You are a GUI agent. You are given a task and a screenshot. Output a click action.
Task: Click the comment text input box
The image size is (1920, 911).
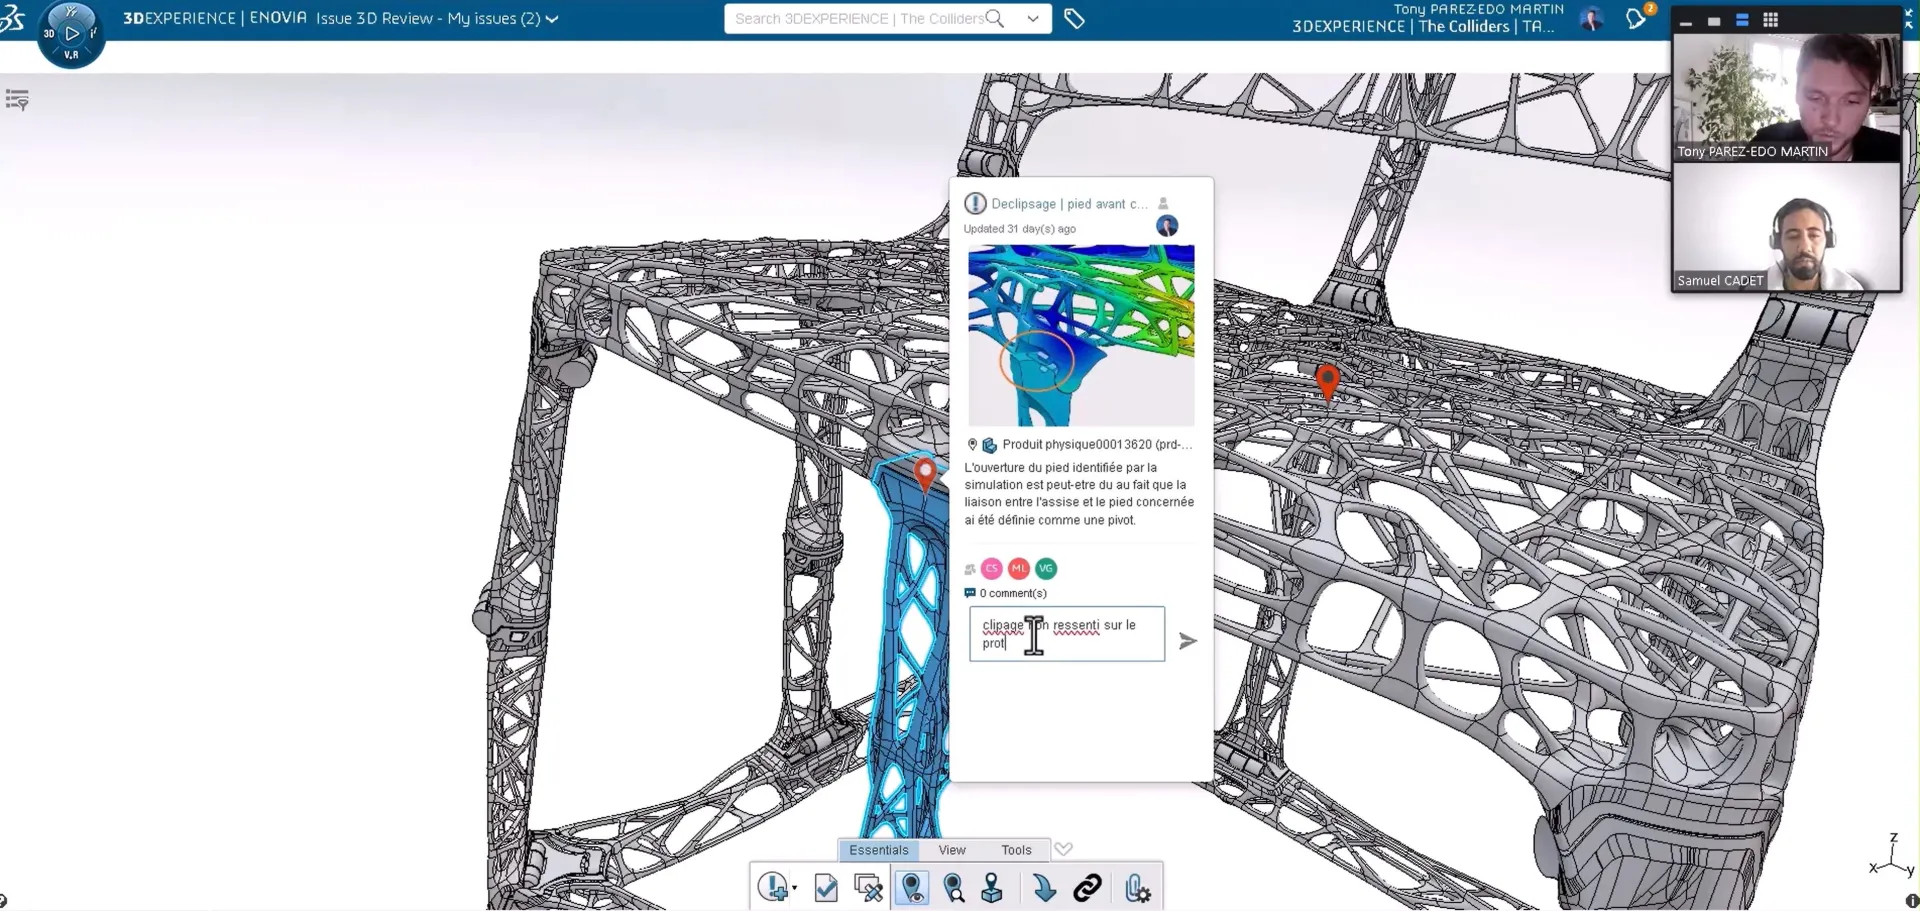pyautogui.click(x=1066, y=634)
